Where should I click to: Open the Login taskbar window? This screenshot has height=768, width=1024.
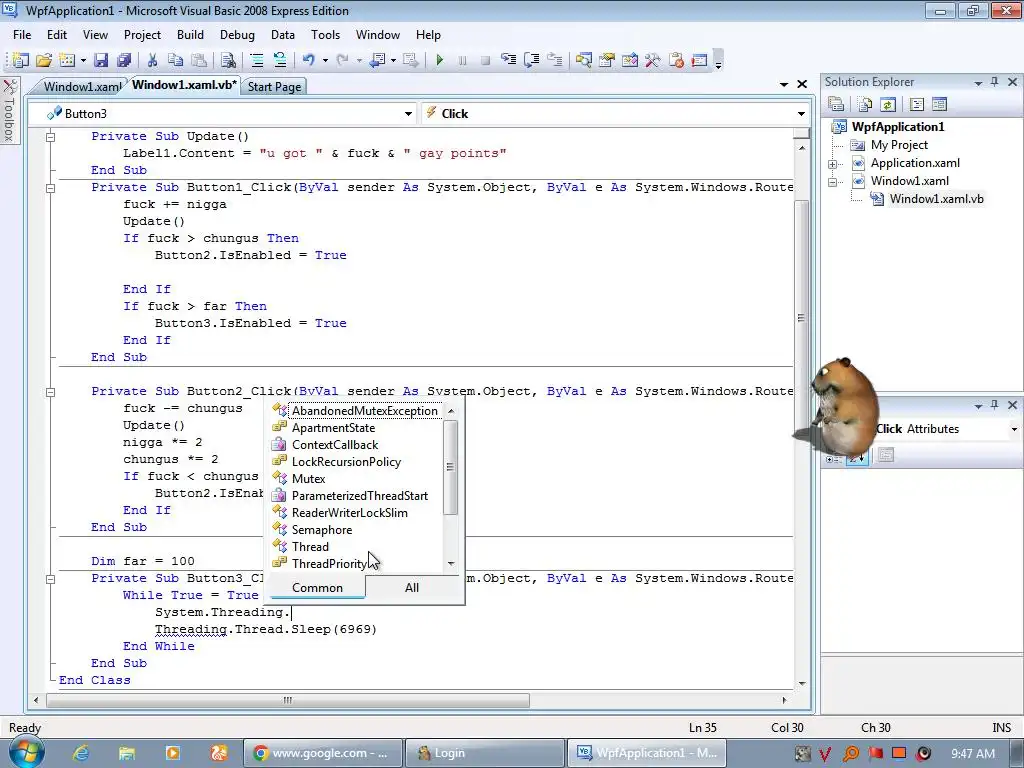(x=484, y=753)
